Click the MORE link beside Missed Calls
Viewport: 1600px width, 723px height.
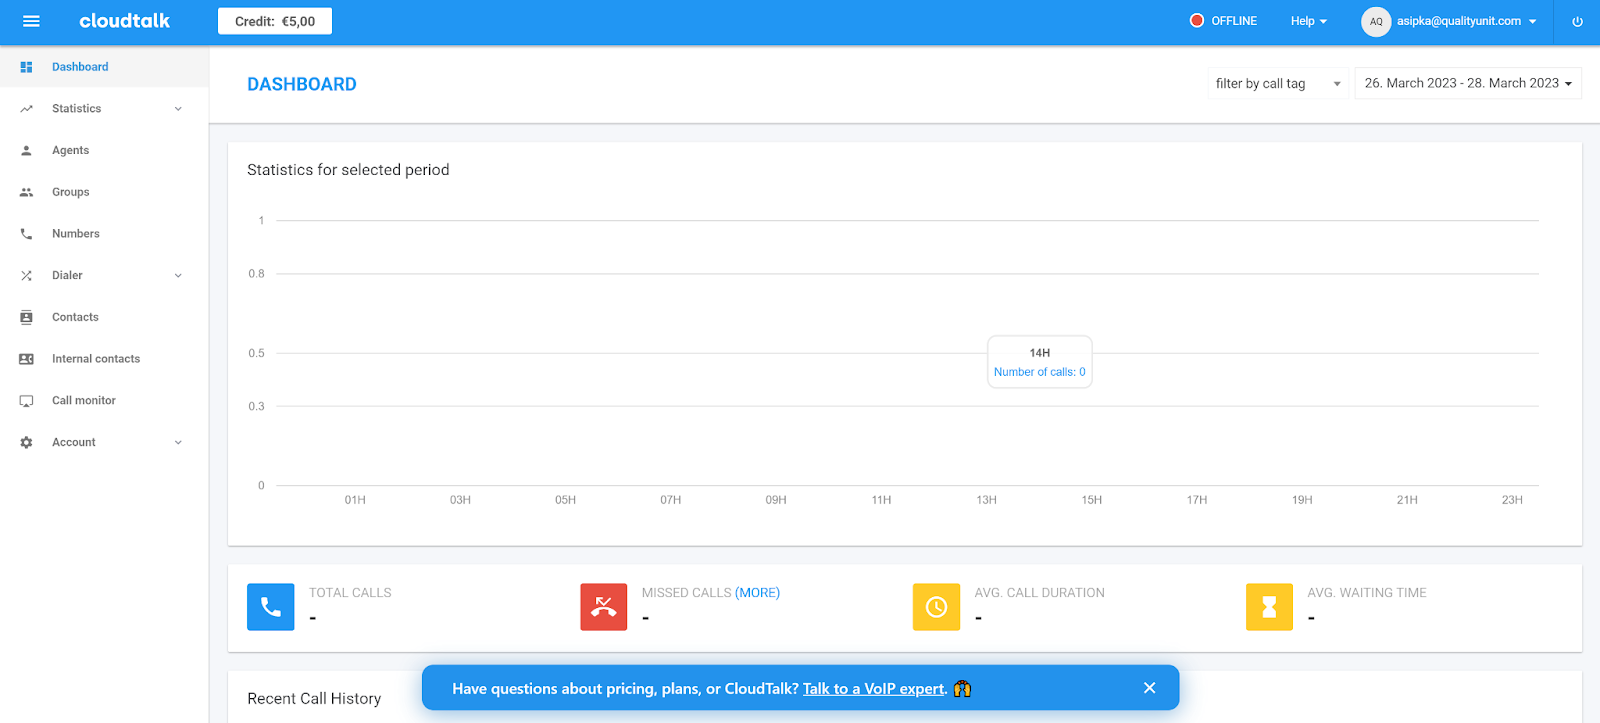(x=757, y=593)
